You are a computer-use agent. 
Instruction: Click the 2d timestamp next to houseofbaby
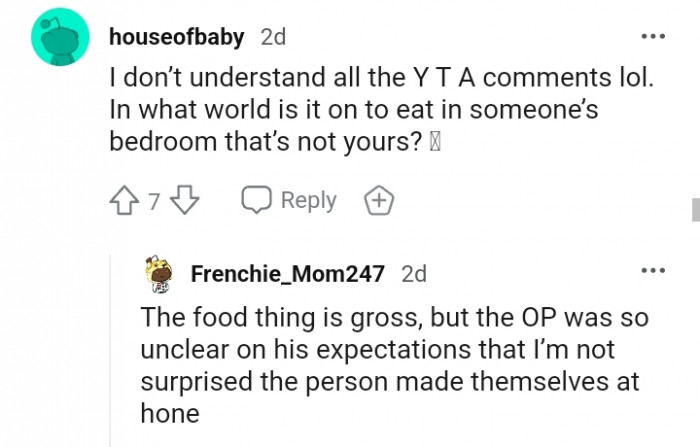[273, 37]
